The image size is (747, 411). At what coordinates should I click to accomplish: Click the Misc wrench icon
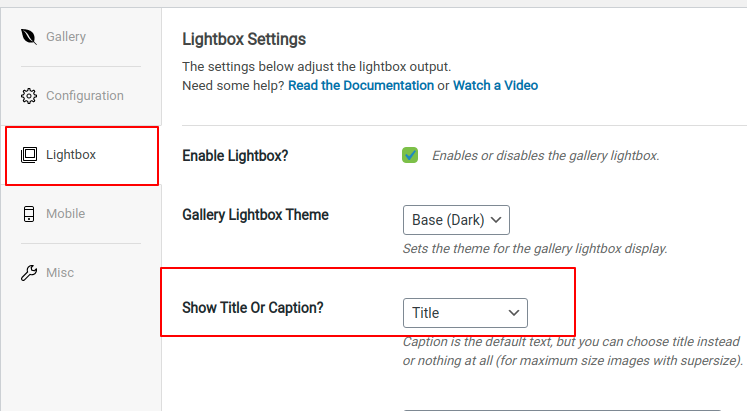[x=29, y=273]
